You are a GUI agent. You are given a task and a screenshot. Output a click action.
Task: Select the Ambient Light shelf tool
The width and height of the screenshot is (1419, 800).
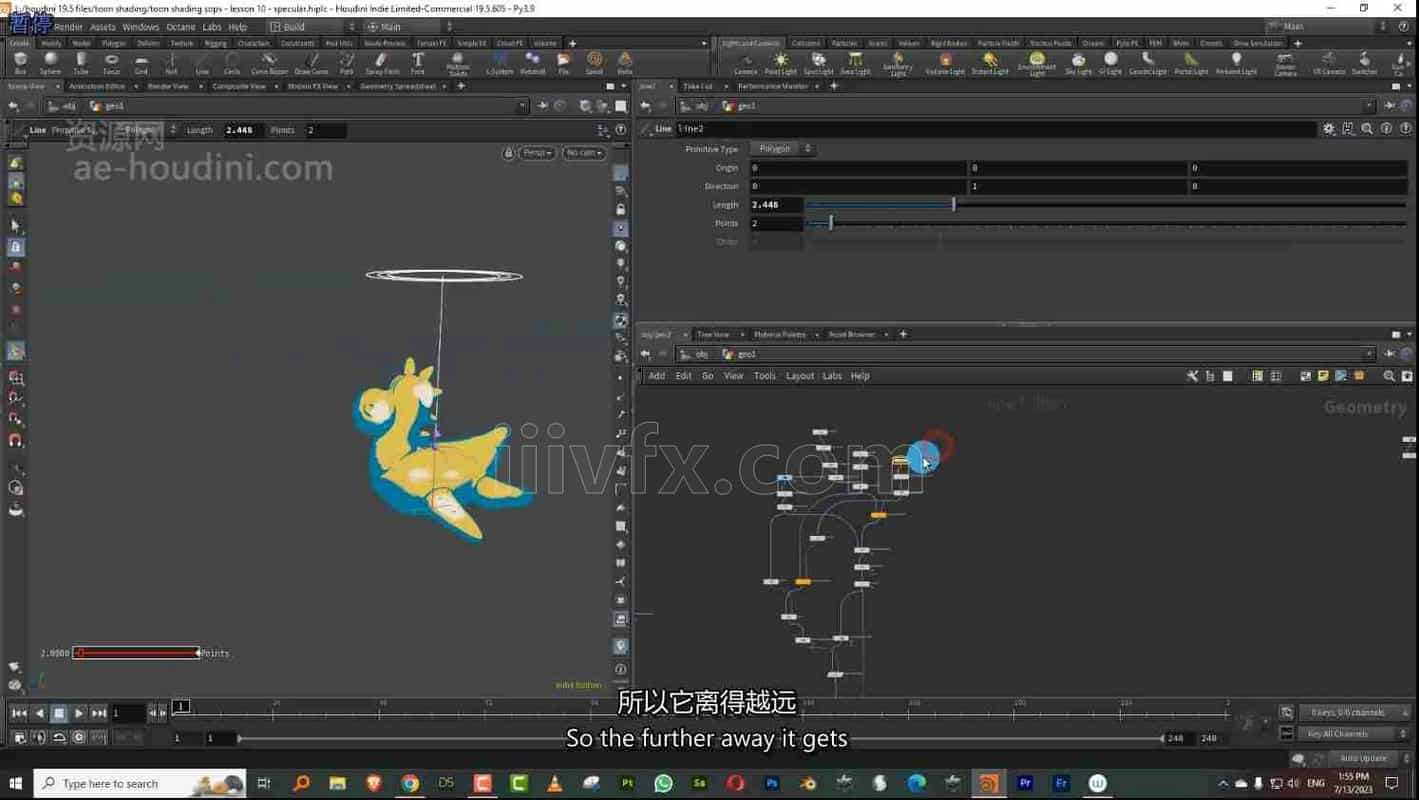pyautogui.click(x=1236, y=63)
